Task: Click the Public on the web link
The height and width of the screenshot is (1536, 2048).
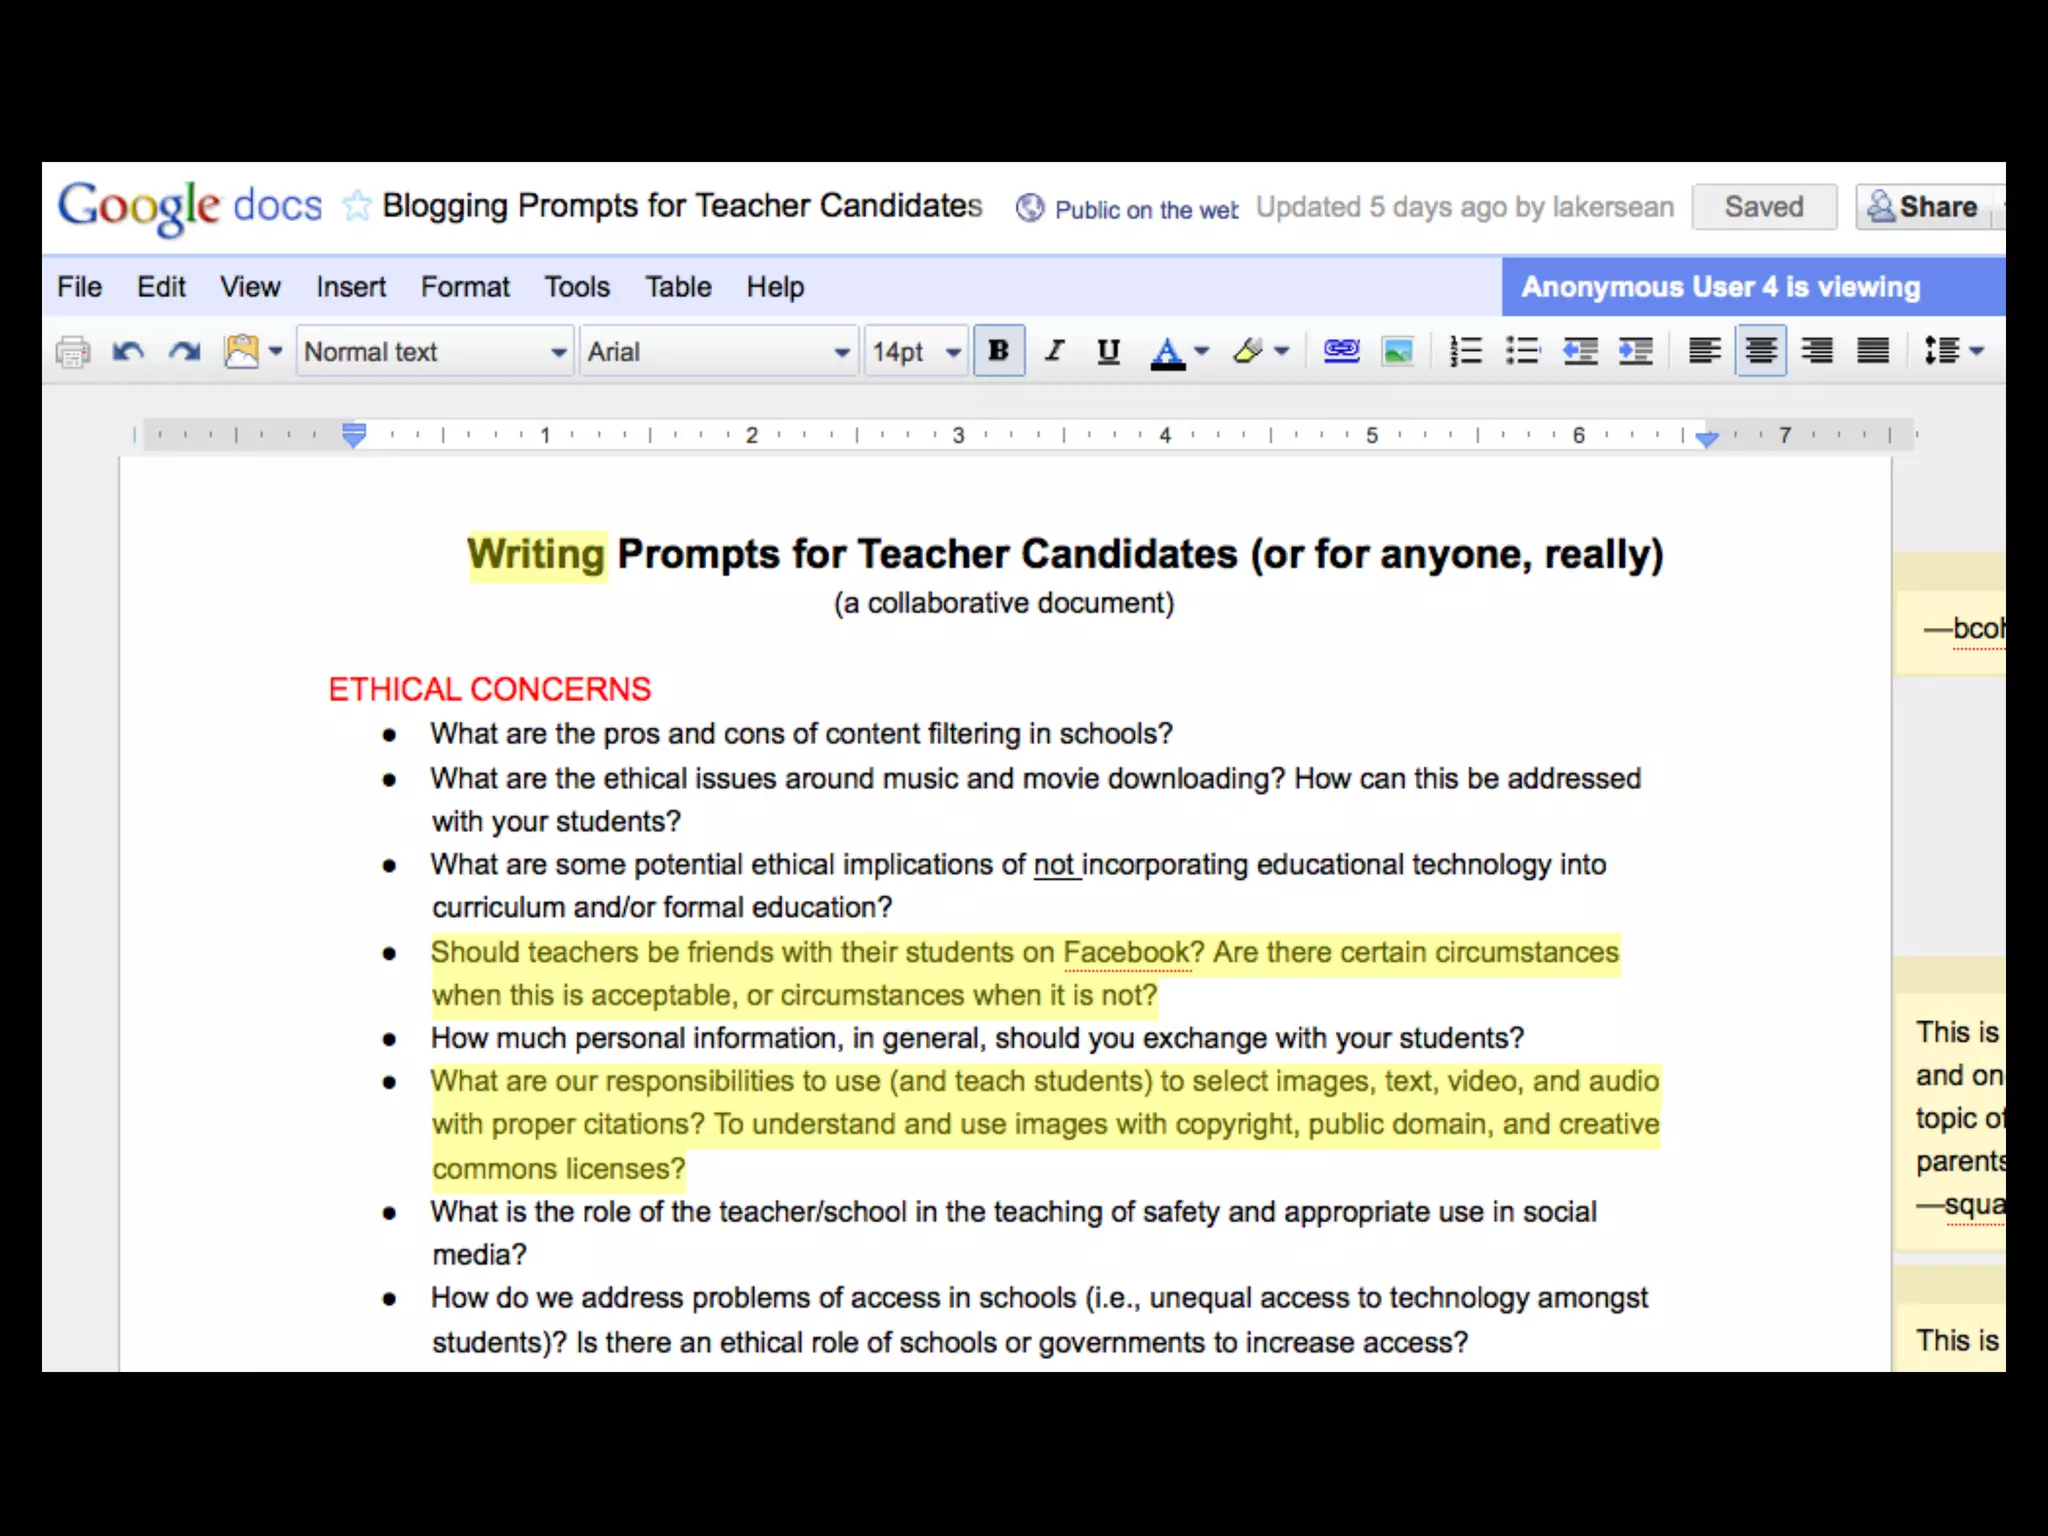Action: 1145,210
